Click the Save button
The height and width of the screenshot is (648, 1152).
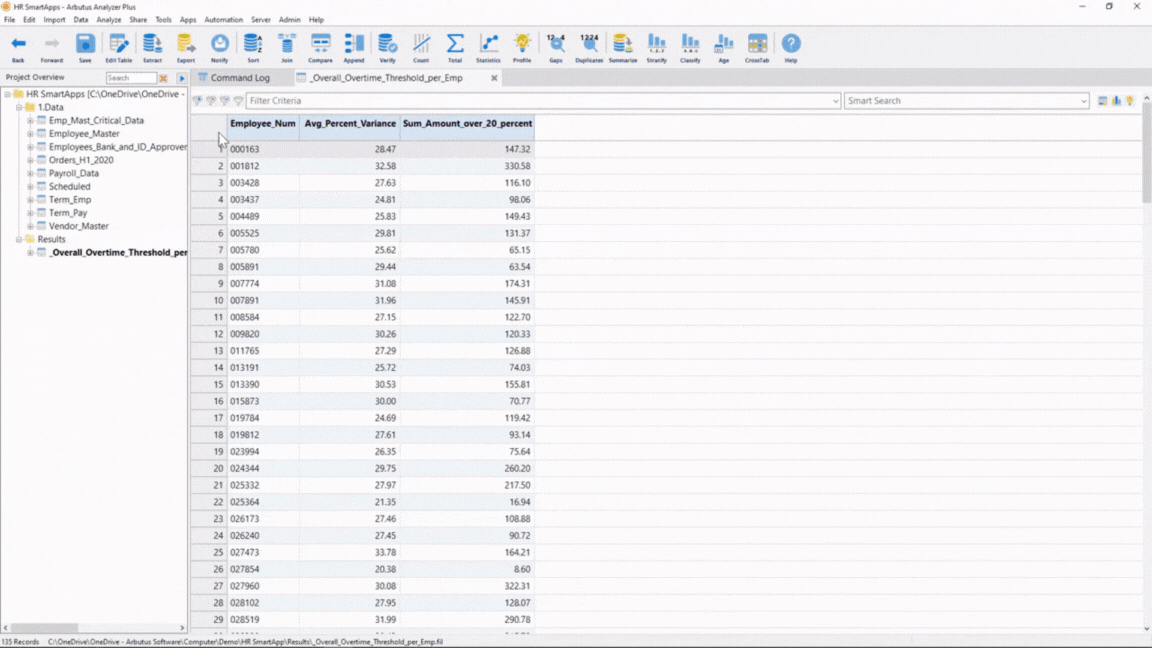pos(85,45)
